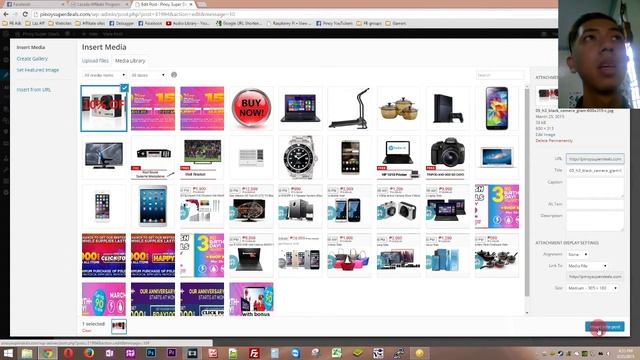Launch Firefox from the taskbar
The image size is (640, 360).
pyautogui.click(x=89, y=353)
